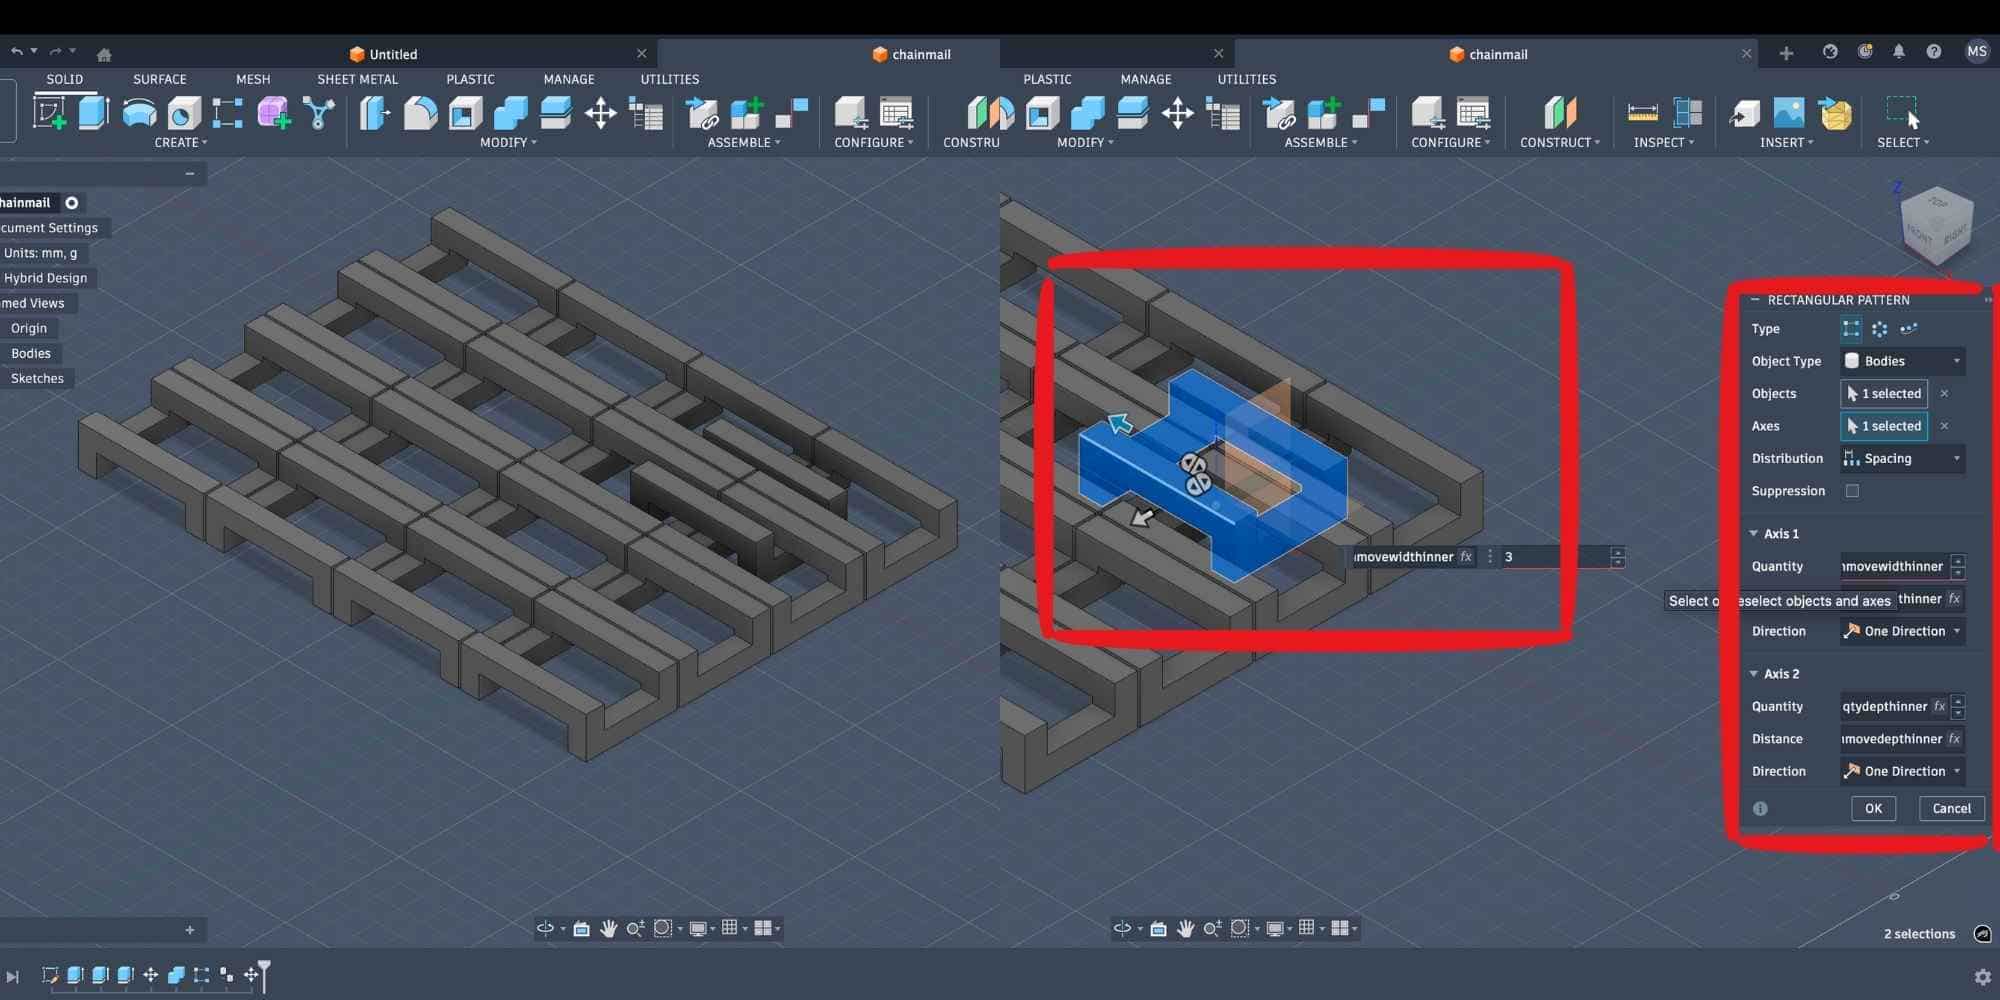Viewport: 2000px width, 1000px height.
Task: Open the SHEET METAL ribbon tab
Action: [357, 79]
